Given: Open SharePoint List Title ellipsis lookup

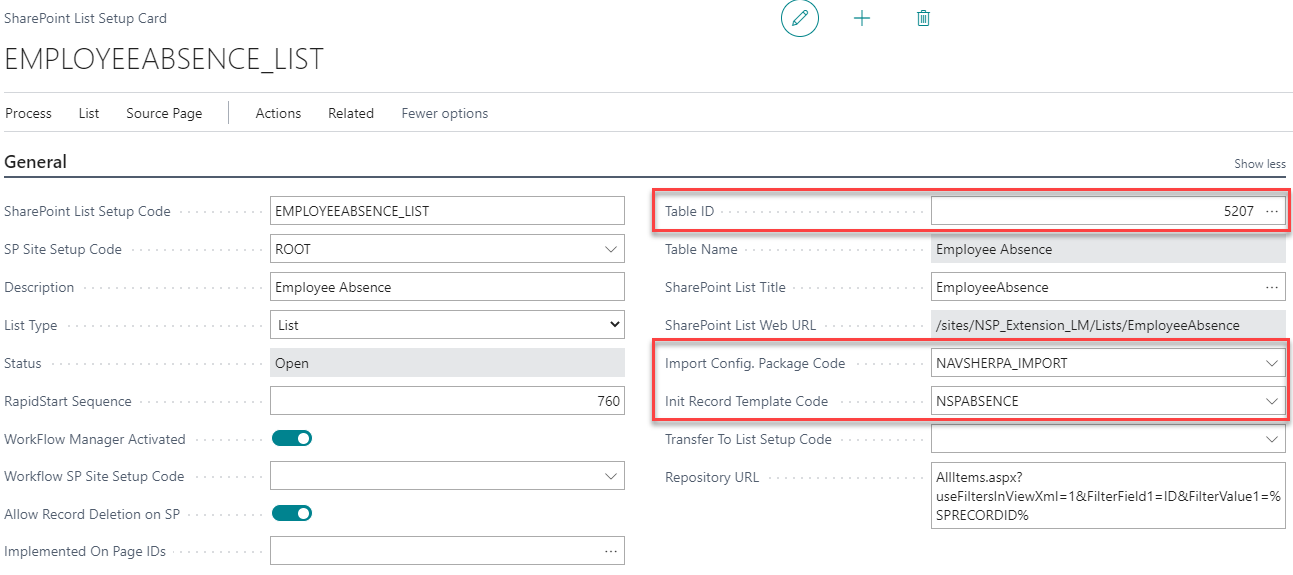Looking at the screenshot, I should tap(1272, 287).
